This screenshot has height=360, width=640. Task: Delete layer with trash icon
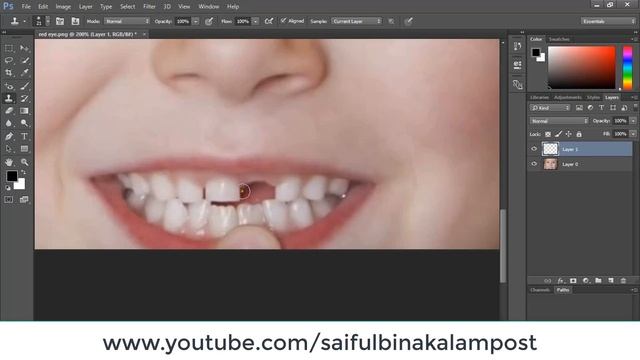tap(623, 280)
